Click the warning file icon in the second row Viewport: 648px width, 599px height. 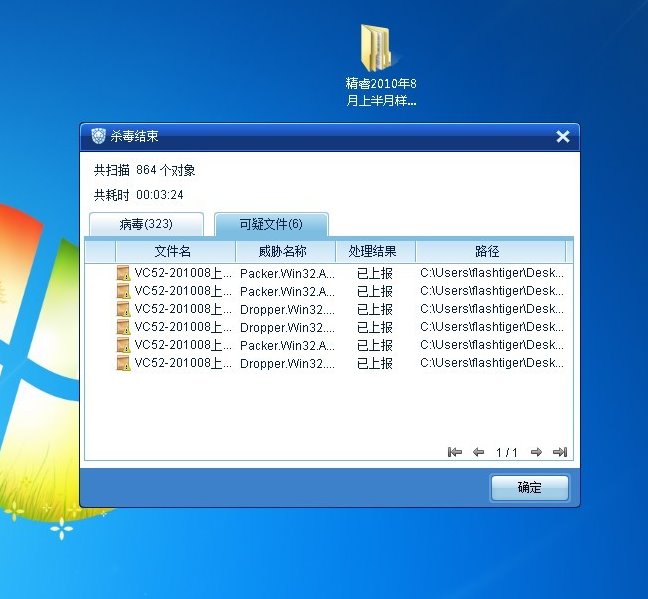coord(123,291)
